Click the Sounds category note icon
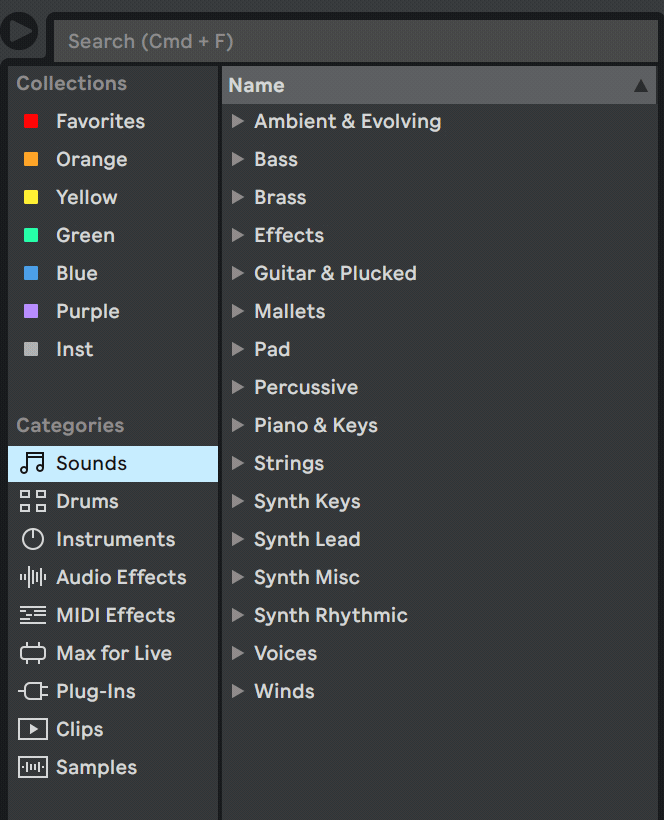The height and width of the screenshot is (820, 664). coord(32,463)
